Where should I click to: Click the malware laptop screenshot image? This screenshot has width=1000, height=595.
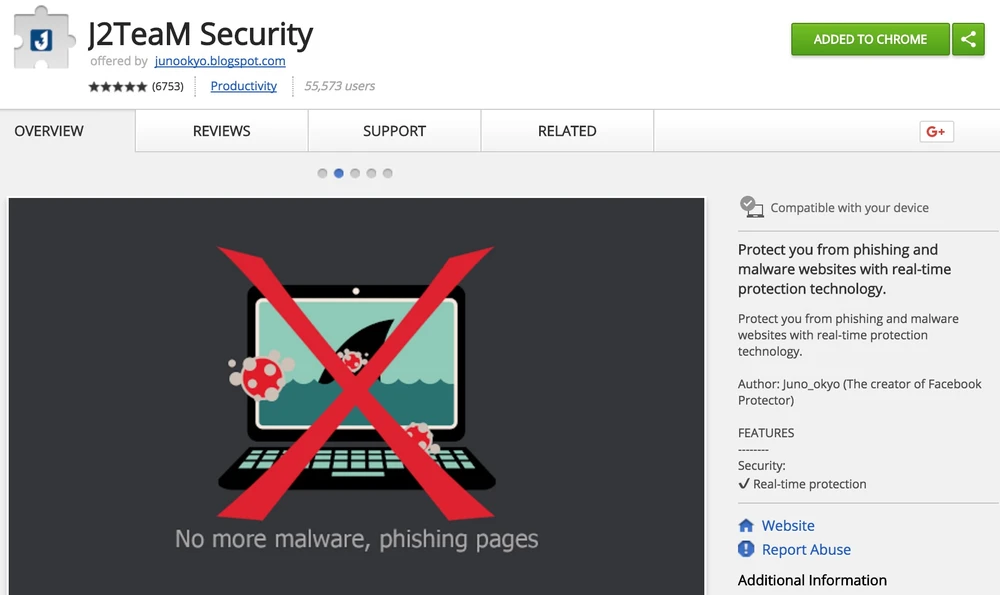pos(356,395)
